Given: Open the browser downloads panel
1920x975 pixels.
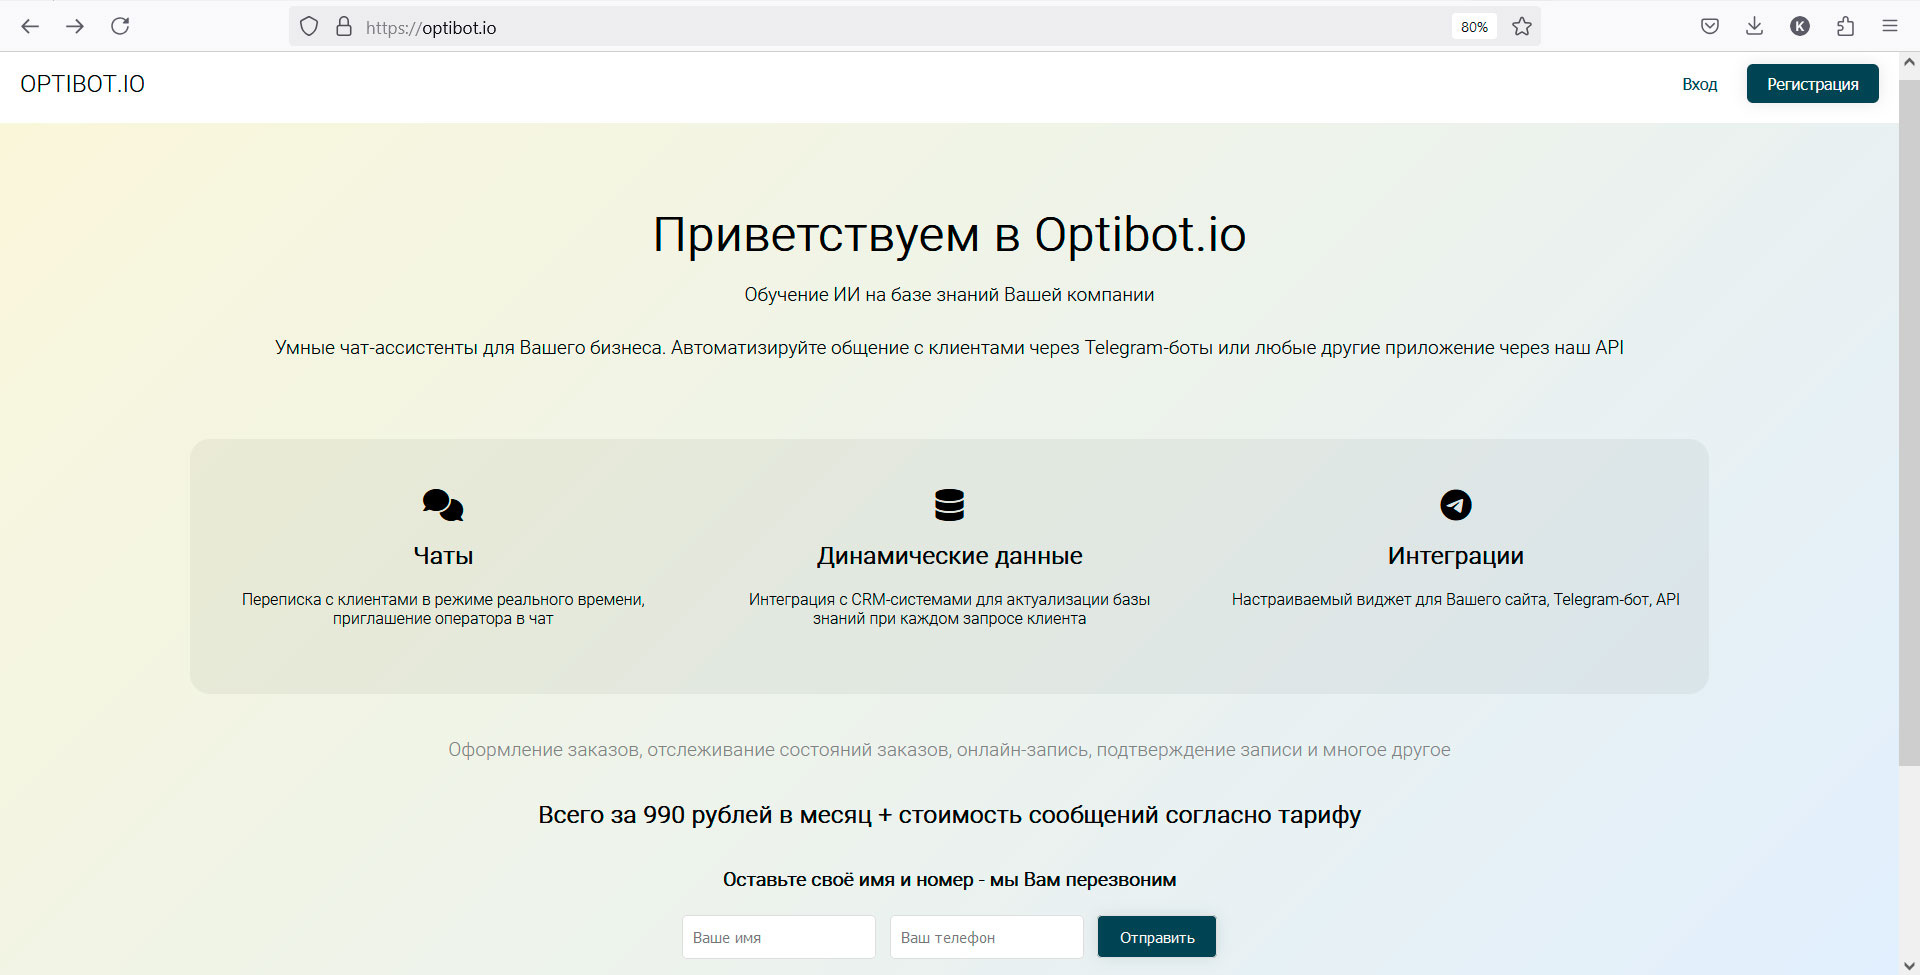Looking at the screenshot, I should pos(1754,27).
